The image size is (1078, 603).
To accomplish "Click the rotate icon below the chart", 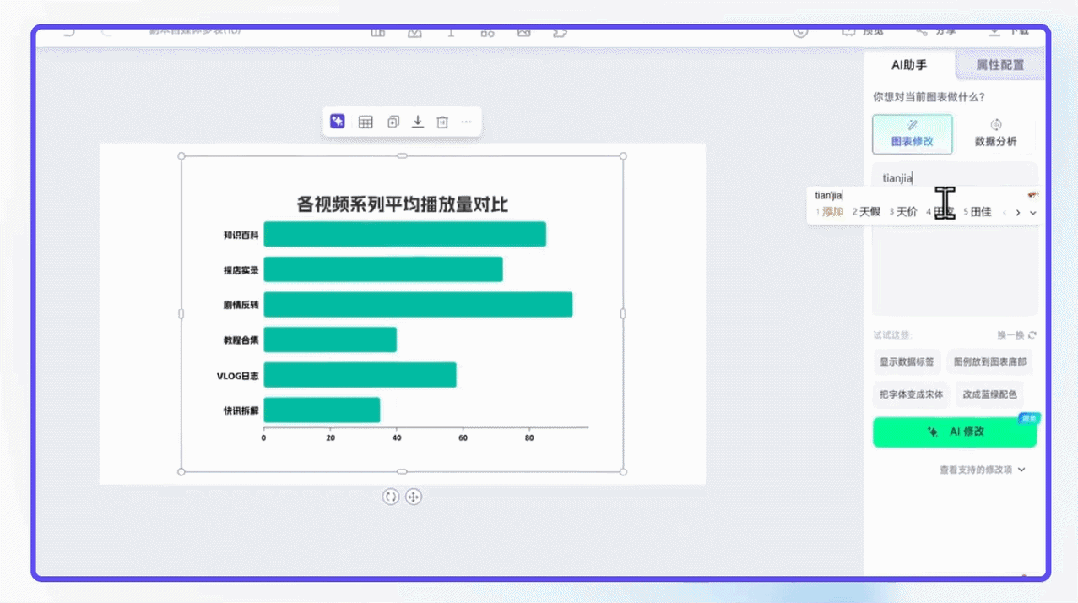I will [x=391, y=497].
